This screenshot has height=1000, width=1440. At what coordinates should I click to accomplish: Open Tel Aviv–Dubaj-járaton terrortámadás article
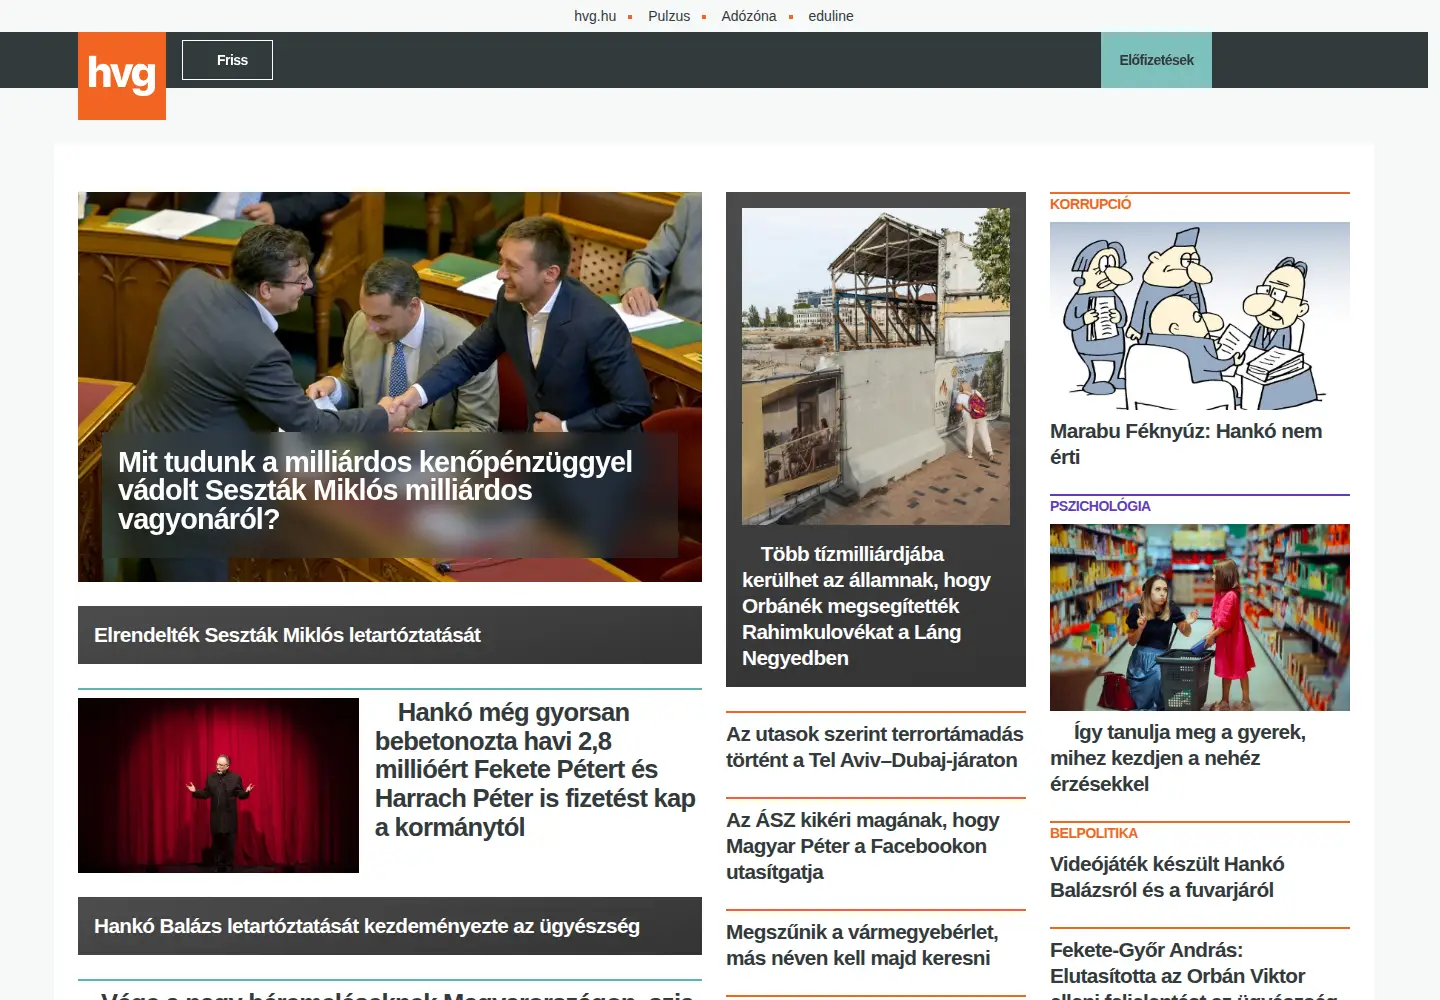coord(875,747)
